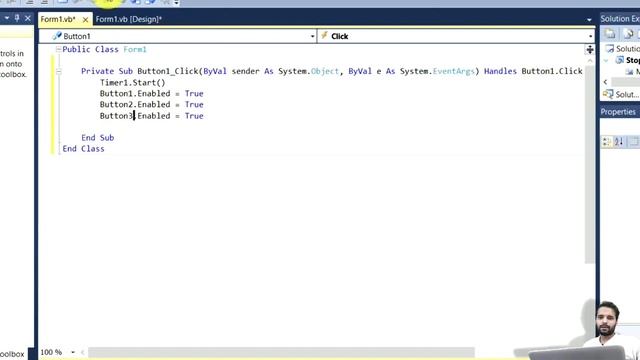The height and width of the screenshot is (360, 640).
Task: Expand the Button1 combo dropdown arrow
Action: tap(313, 36)
